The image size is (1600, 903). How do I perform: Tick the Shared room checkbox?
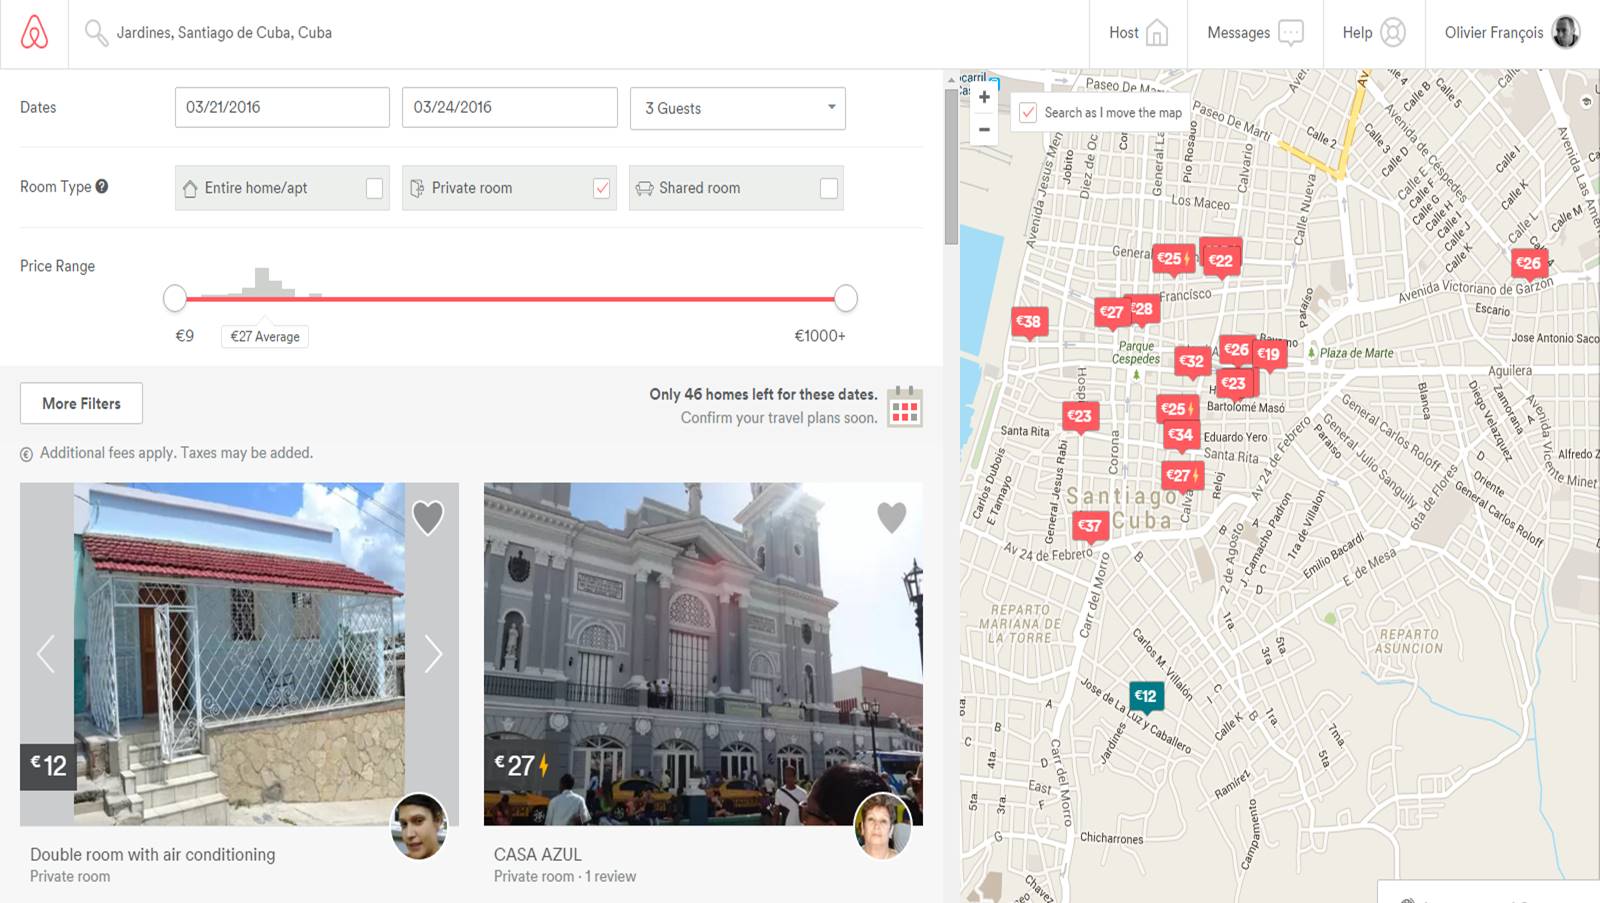coord(829,188)
